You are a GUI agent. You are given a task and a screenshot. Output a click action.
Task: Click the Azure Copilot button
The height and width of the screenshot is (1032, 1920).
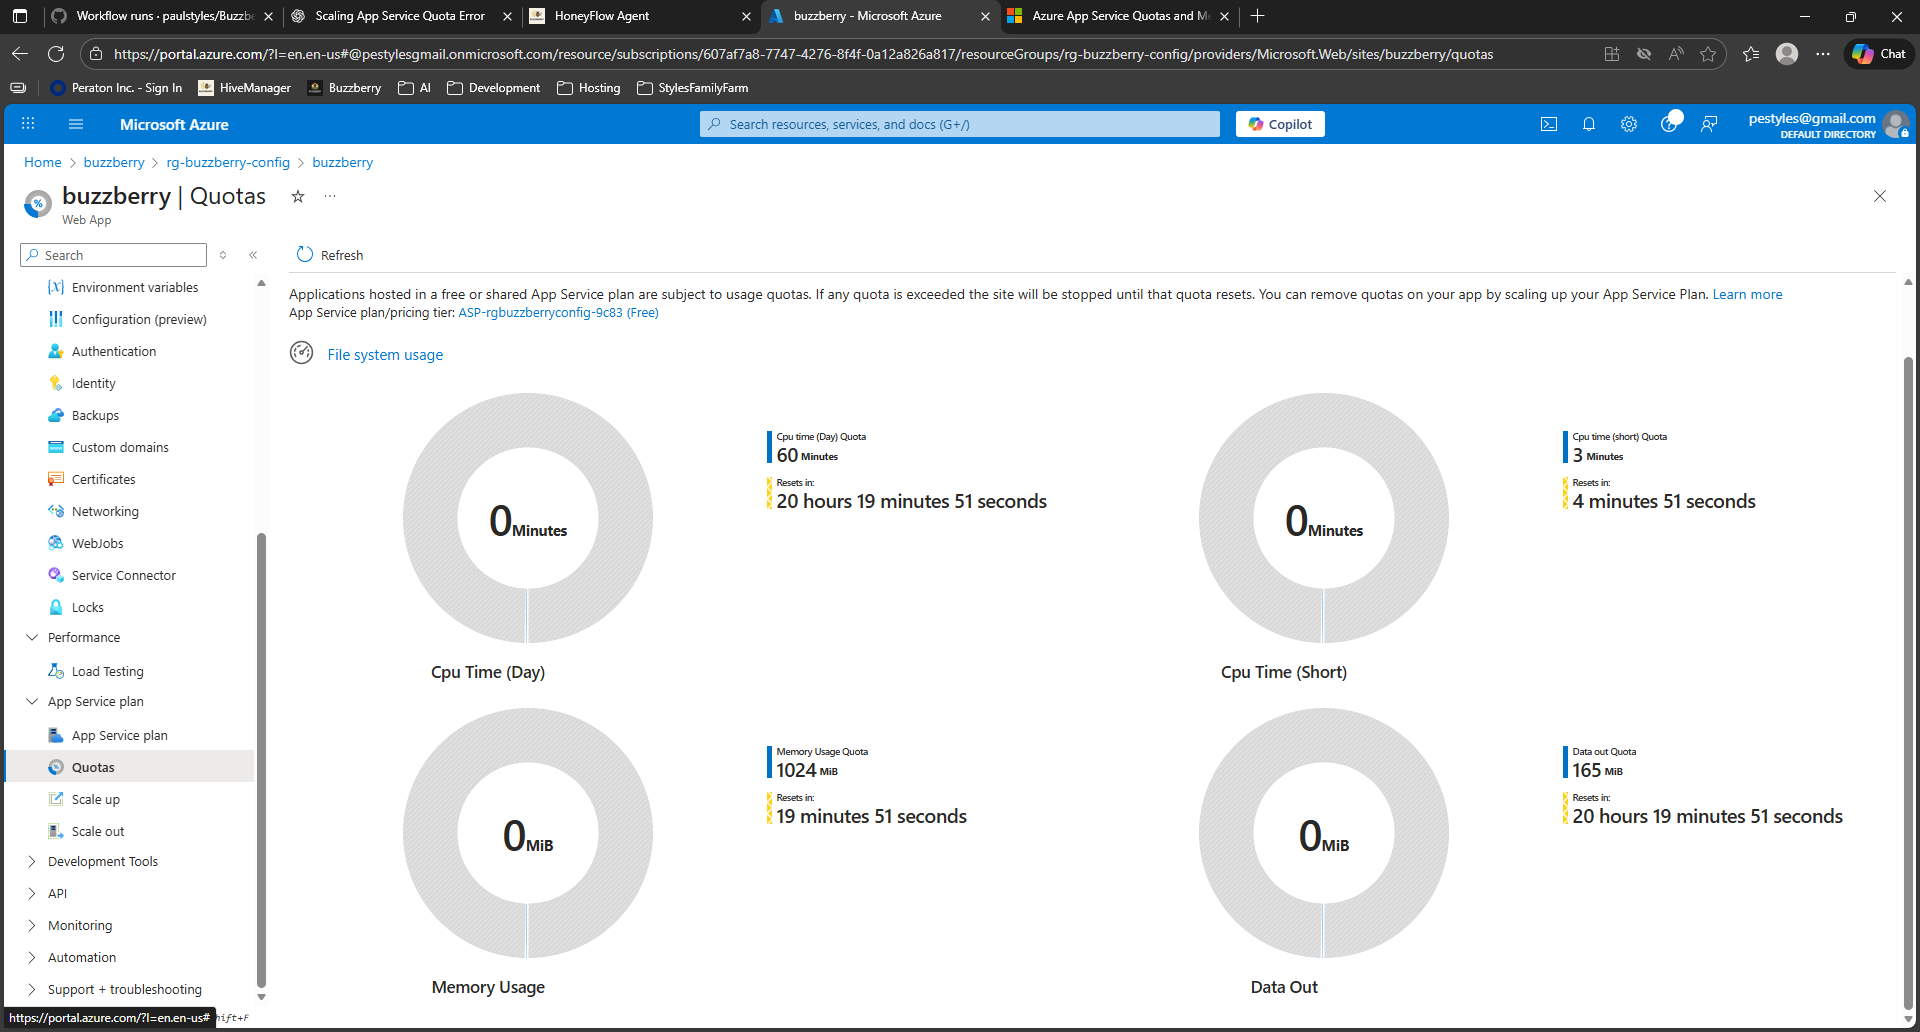coord(1280,124)
